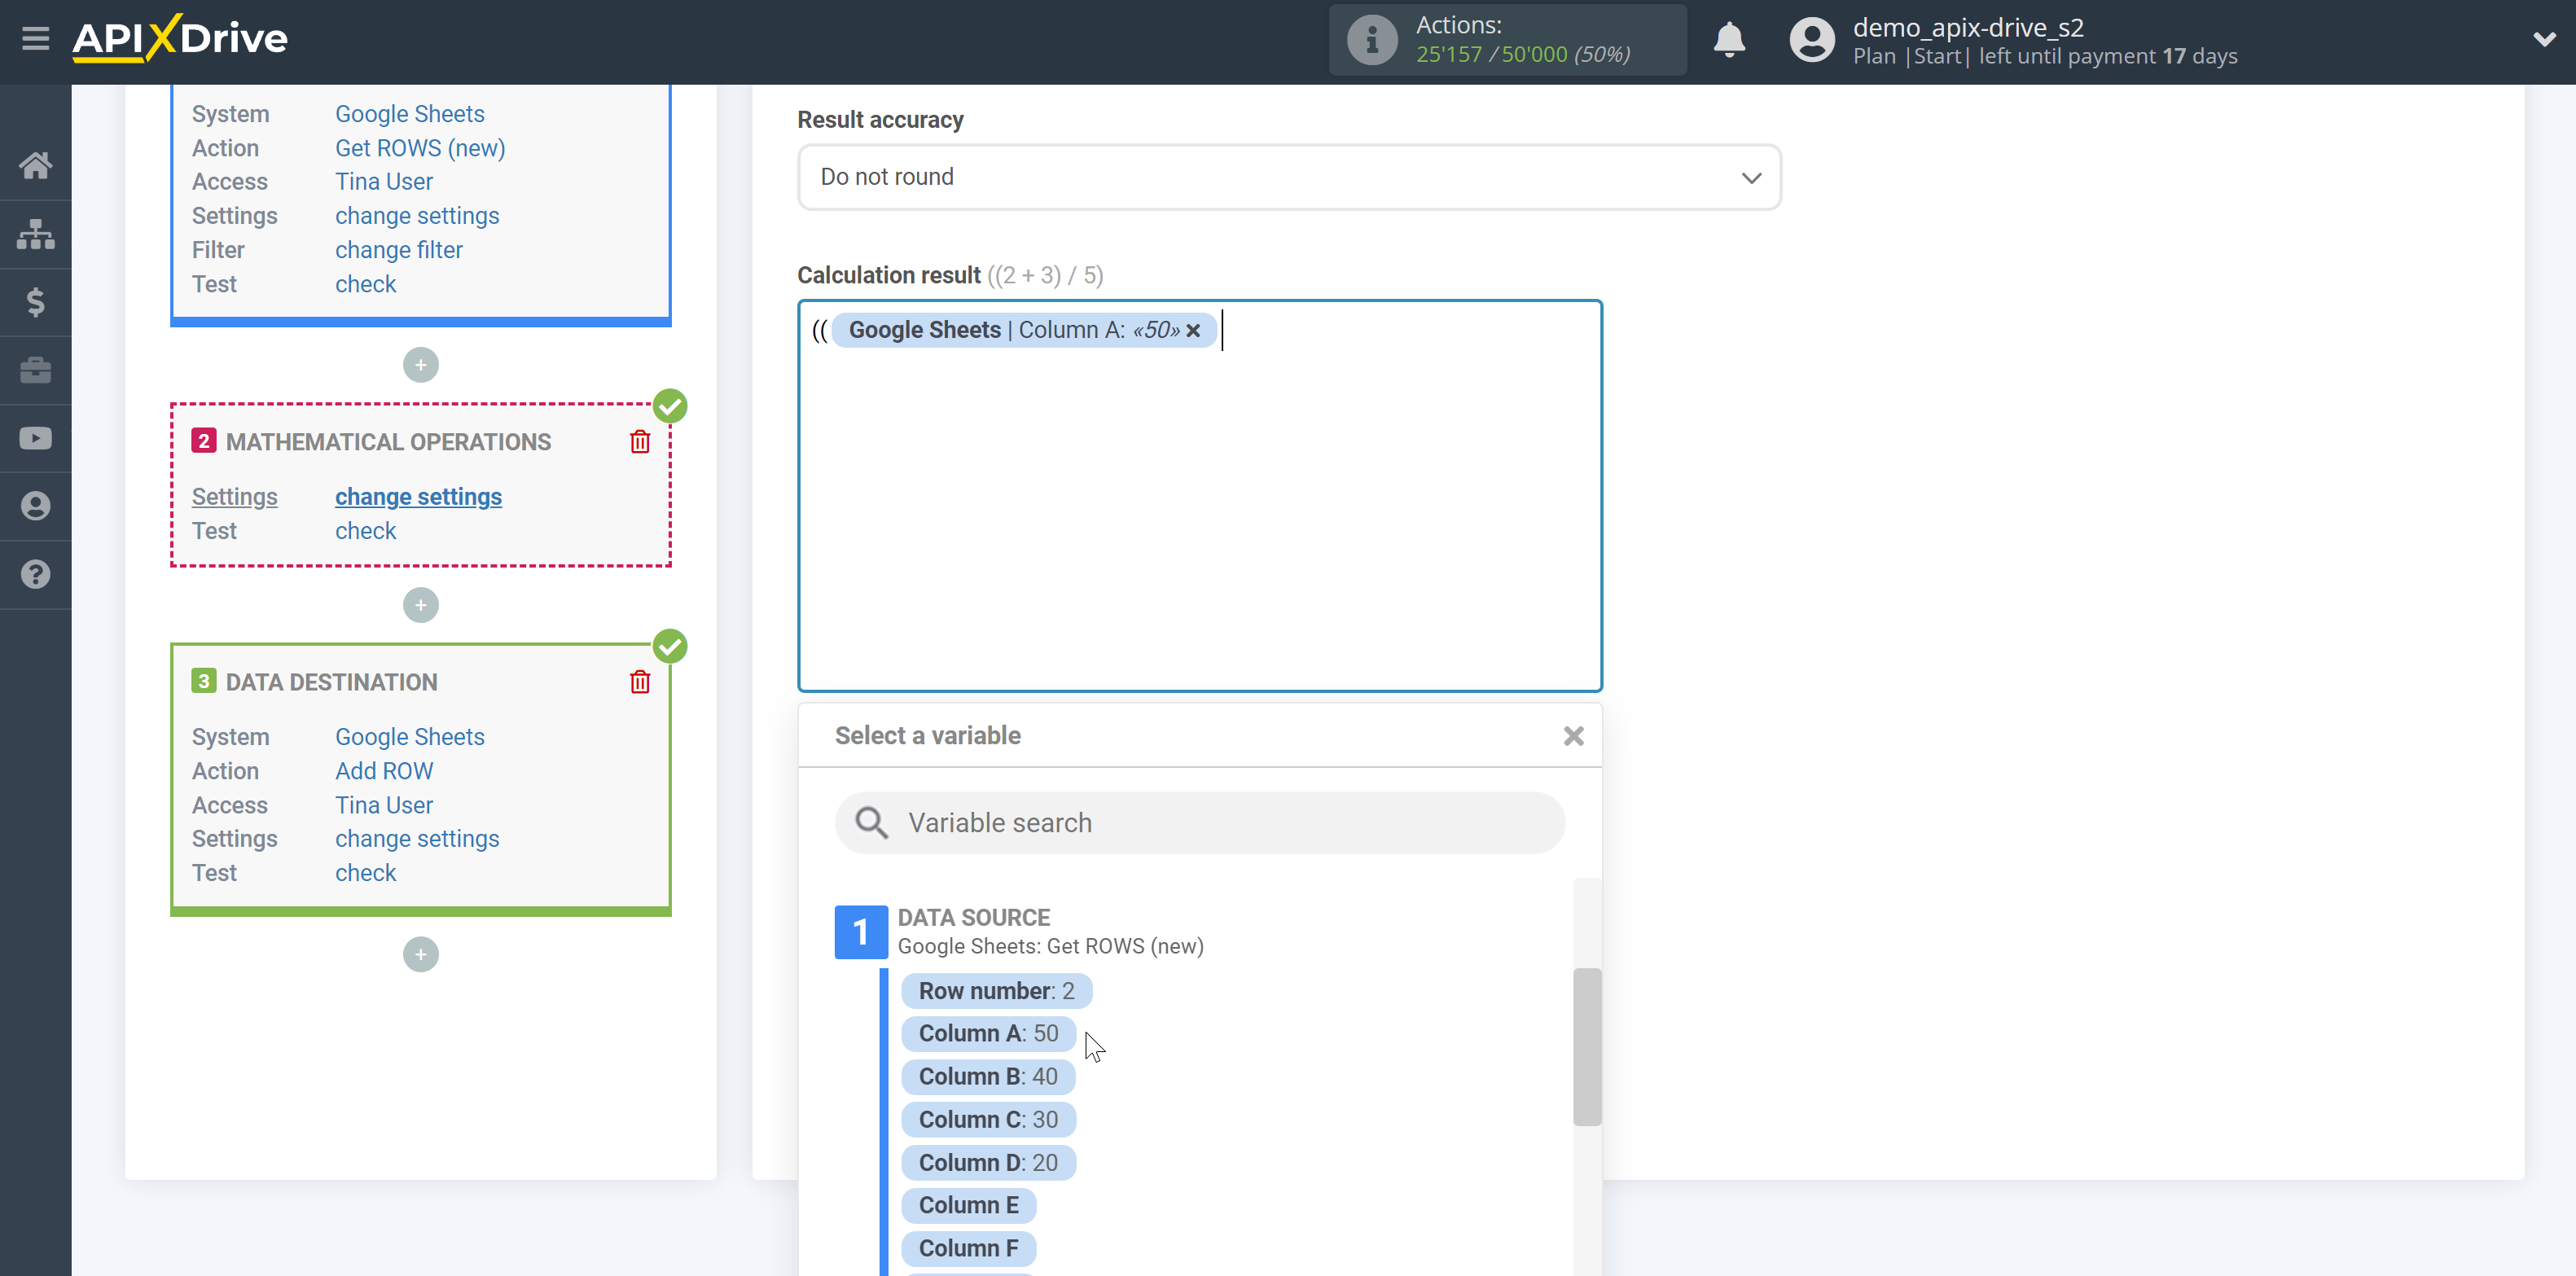Remove Google Sheets Column A tag

click(1195, 330)
